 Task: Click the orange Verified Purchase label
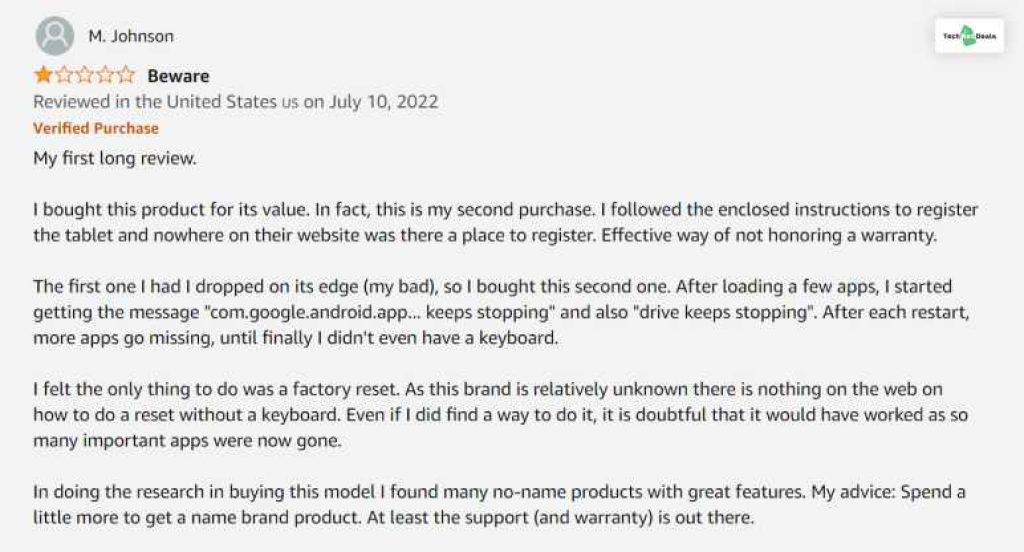pyautogui.click(x=96, y=128)
